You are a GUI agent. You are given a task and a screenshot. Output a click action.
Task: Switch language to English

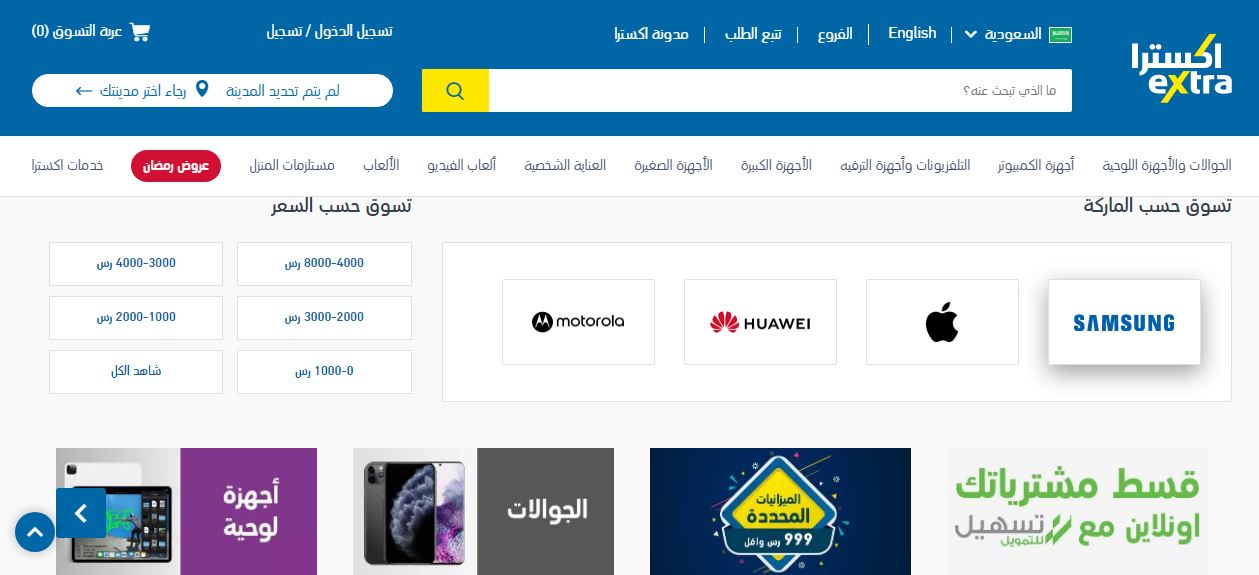click(912, 33)
